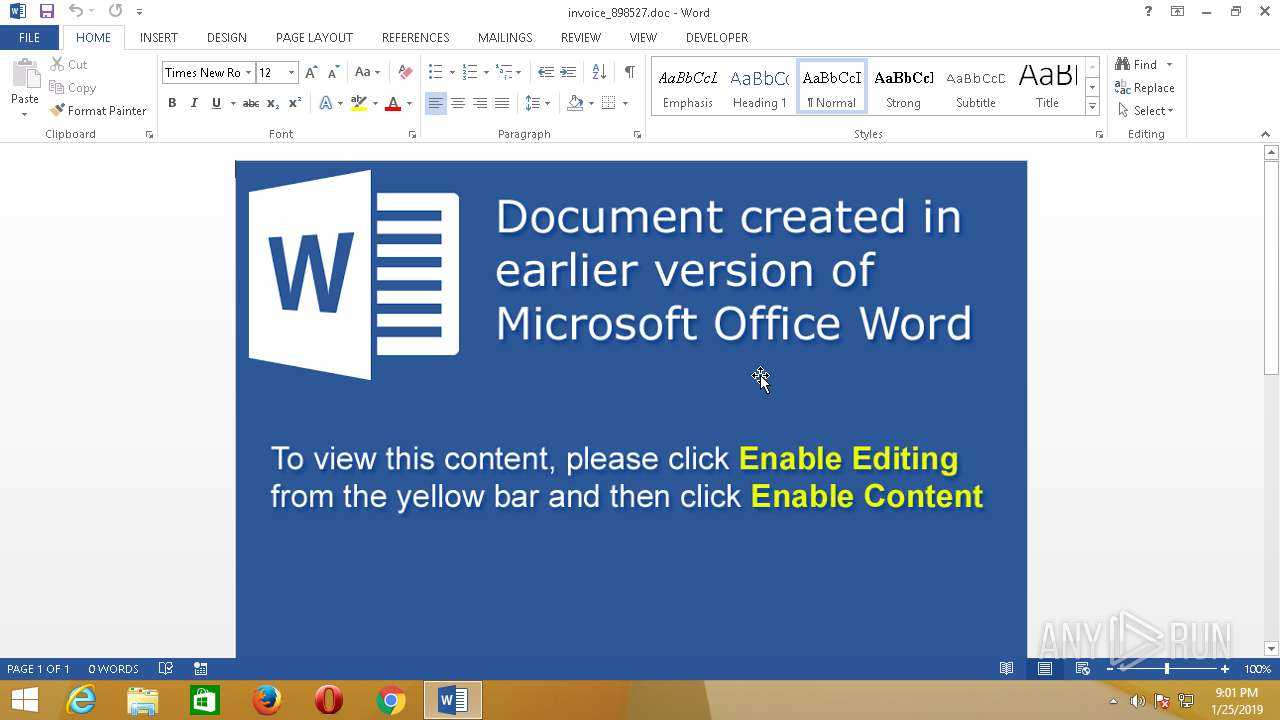Show paragraph marks with the pilcrow icon
The height and width of the screenshot is (720, 1280).
(x=629, y=72)
